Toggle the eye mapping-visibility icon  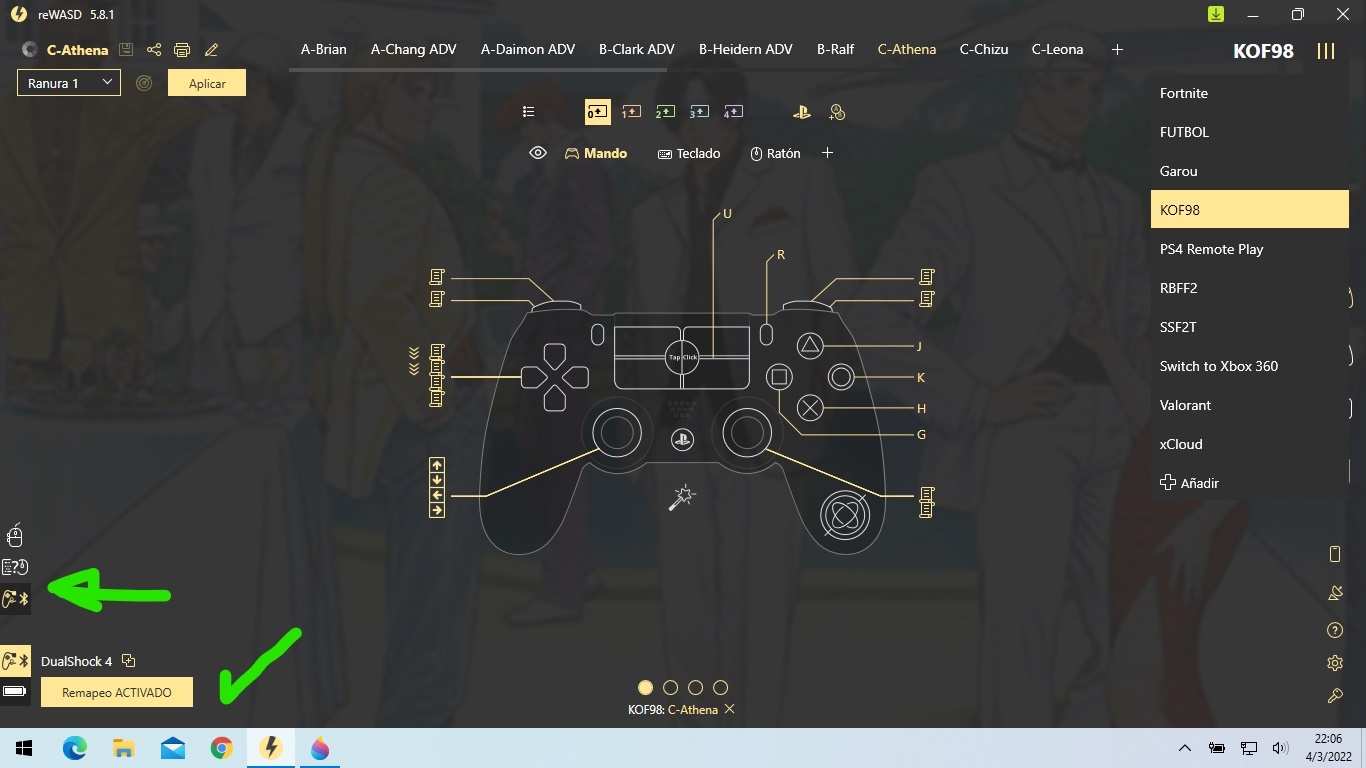(x=538, y=153)
